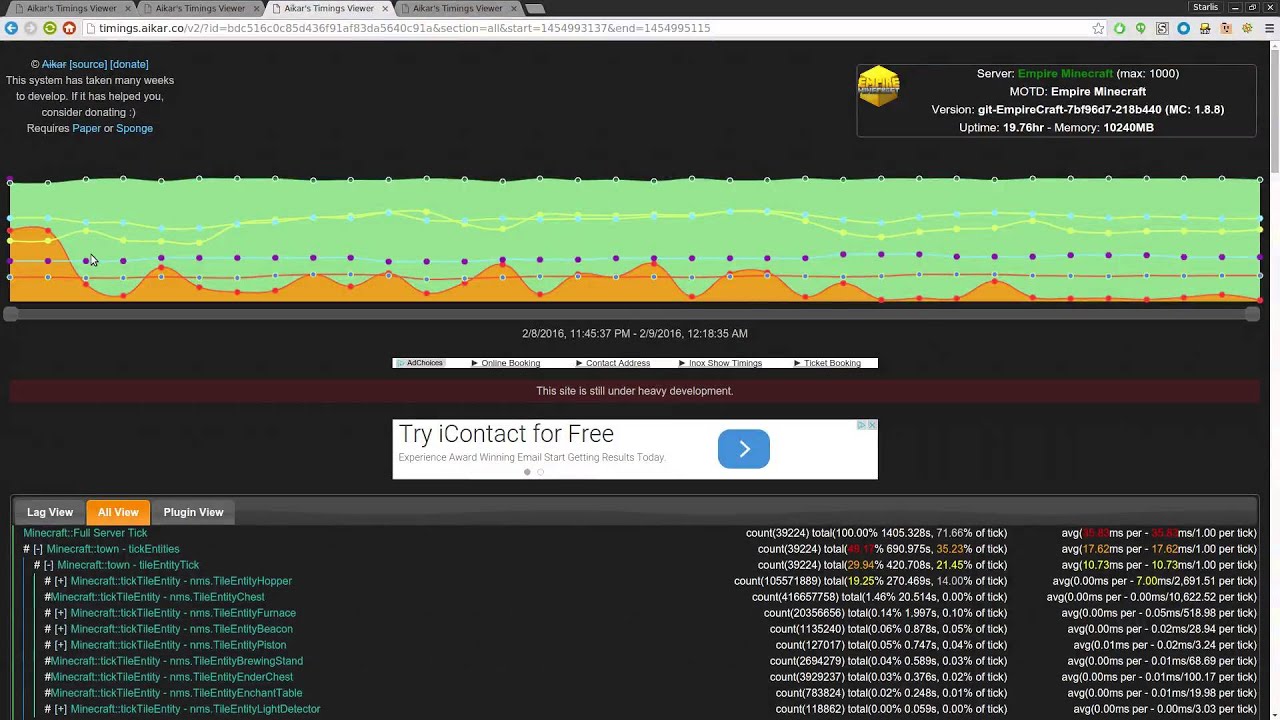The image size is (1280, 720).
Task: Click the AdChoices info icon on iContact ad
Action: click(861, 425)
